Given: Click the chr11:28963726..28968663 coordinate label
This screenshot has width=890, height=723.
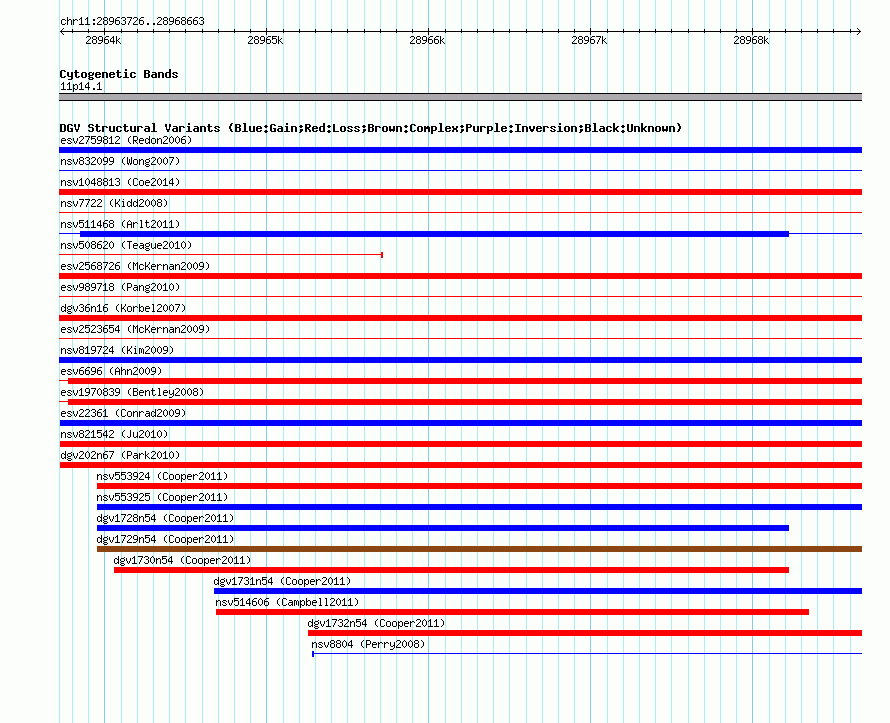Looking at the screenshot, I should click(x=132, y=21).
